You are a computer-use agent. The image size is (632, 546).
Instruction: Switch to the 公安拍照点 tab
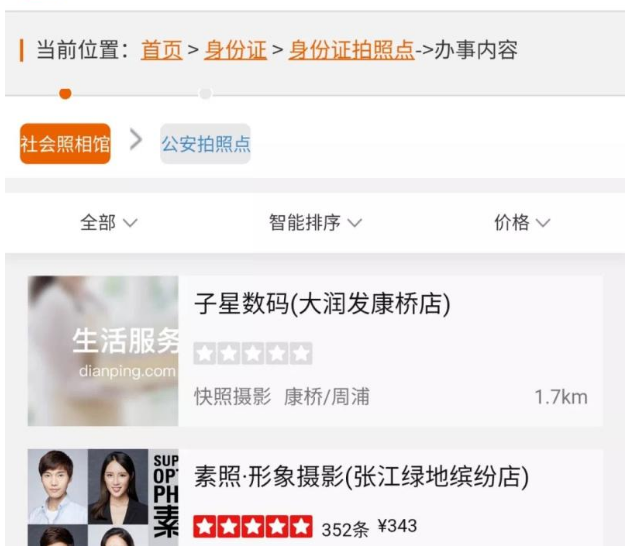coord(206,144)
